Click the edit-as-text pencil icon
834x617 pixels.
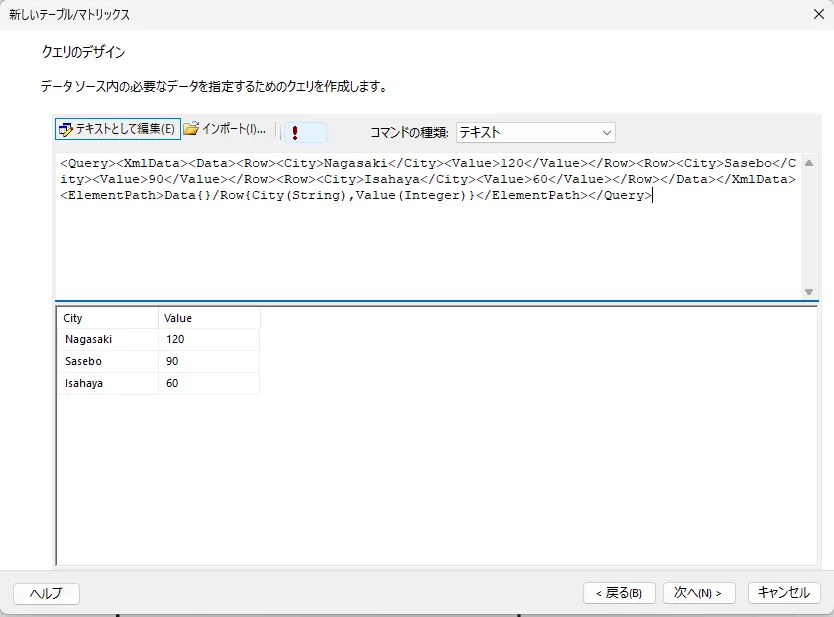(65, 129)
